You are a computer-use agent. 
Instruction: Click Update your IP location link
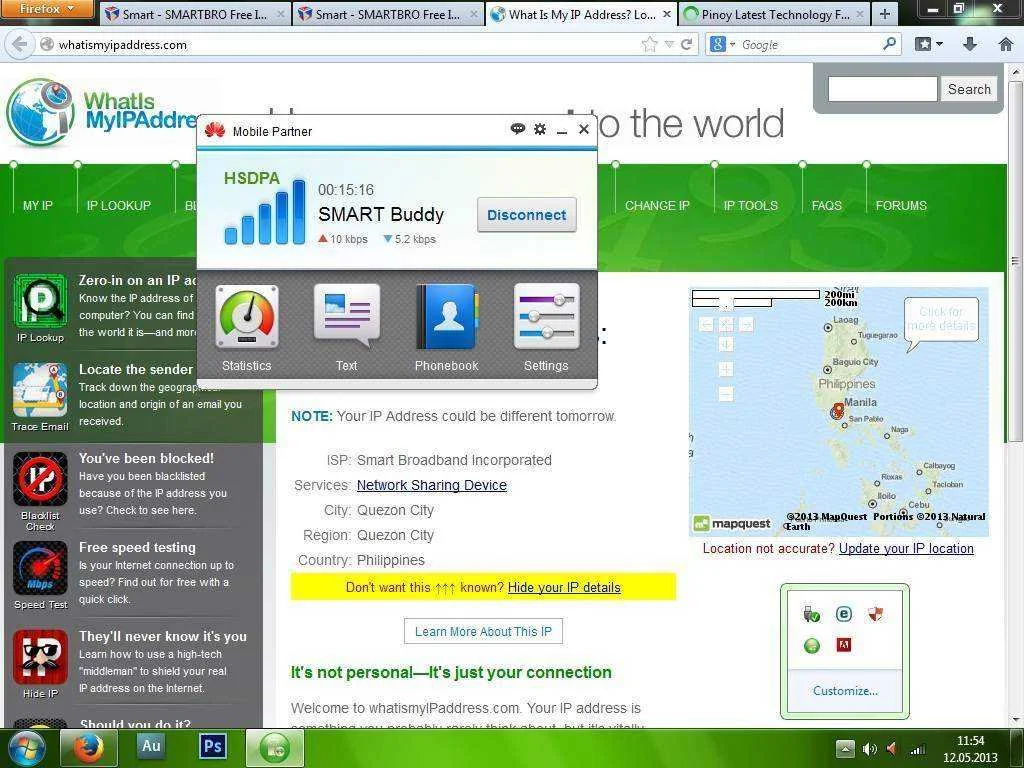pos(906,549)
